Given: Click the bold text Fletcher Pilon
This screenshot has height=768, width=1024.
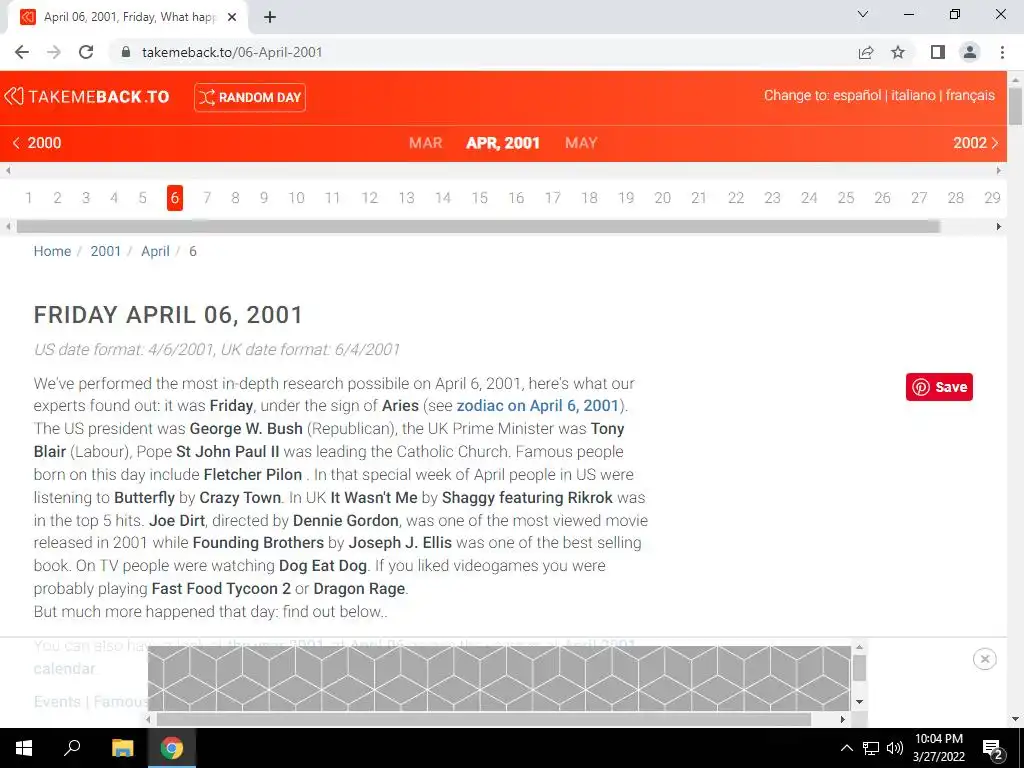Looking at the screenshot, I should (253, 475).
